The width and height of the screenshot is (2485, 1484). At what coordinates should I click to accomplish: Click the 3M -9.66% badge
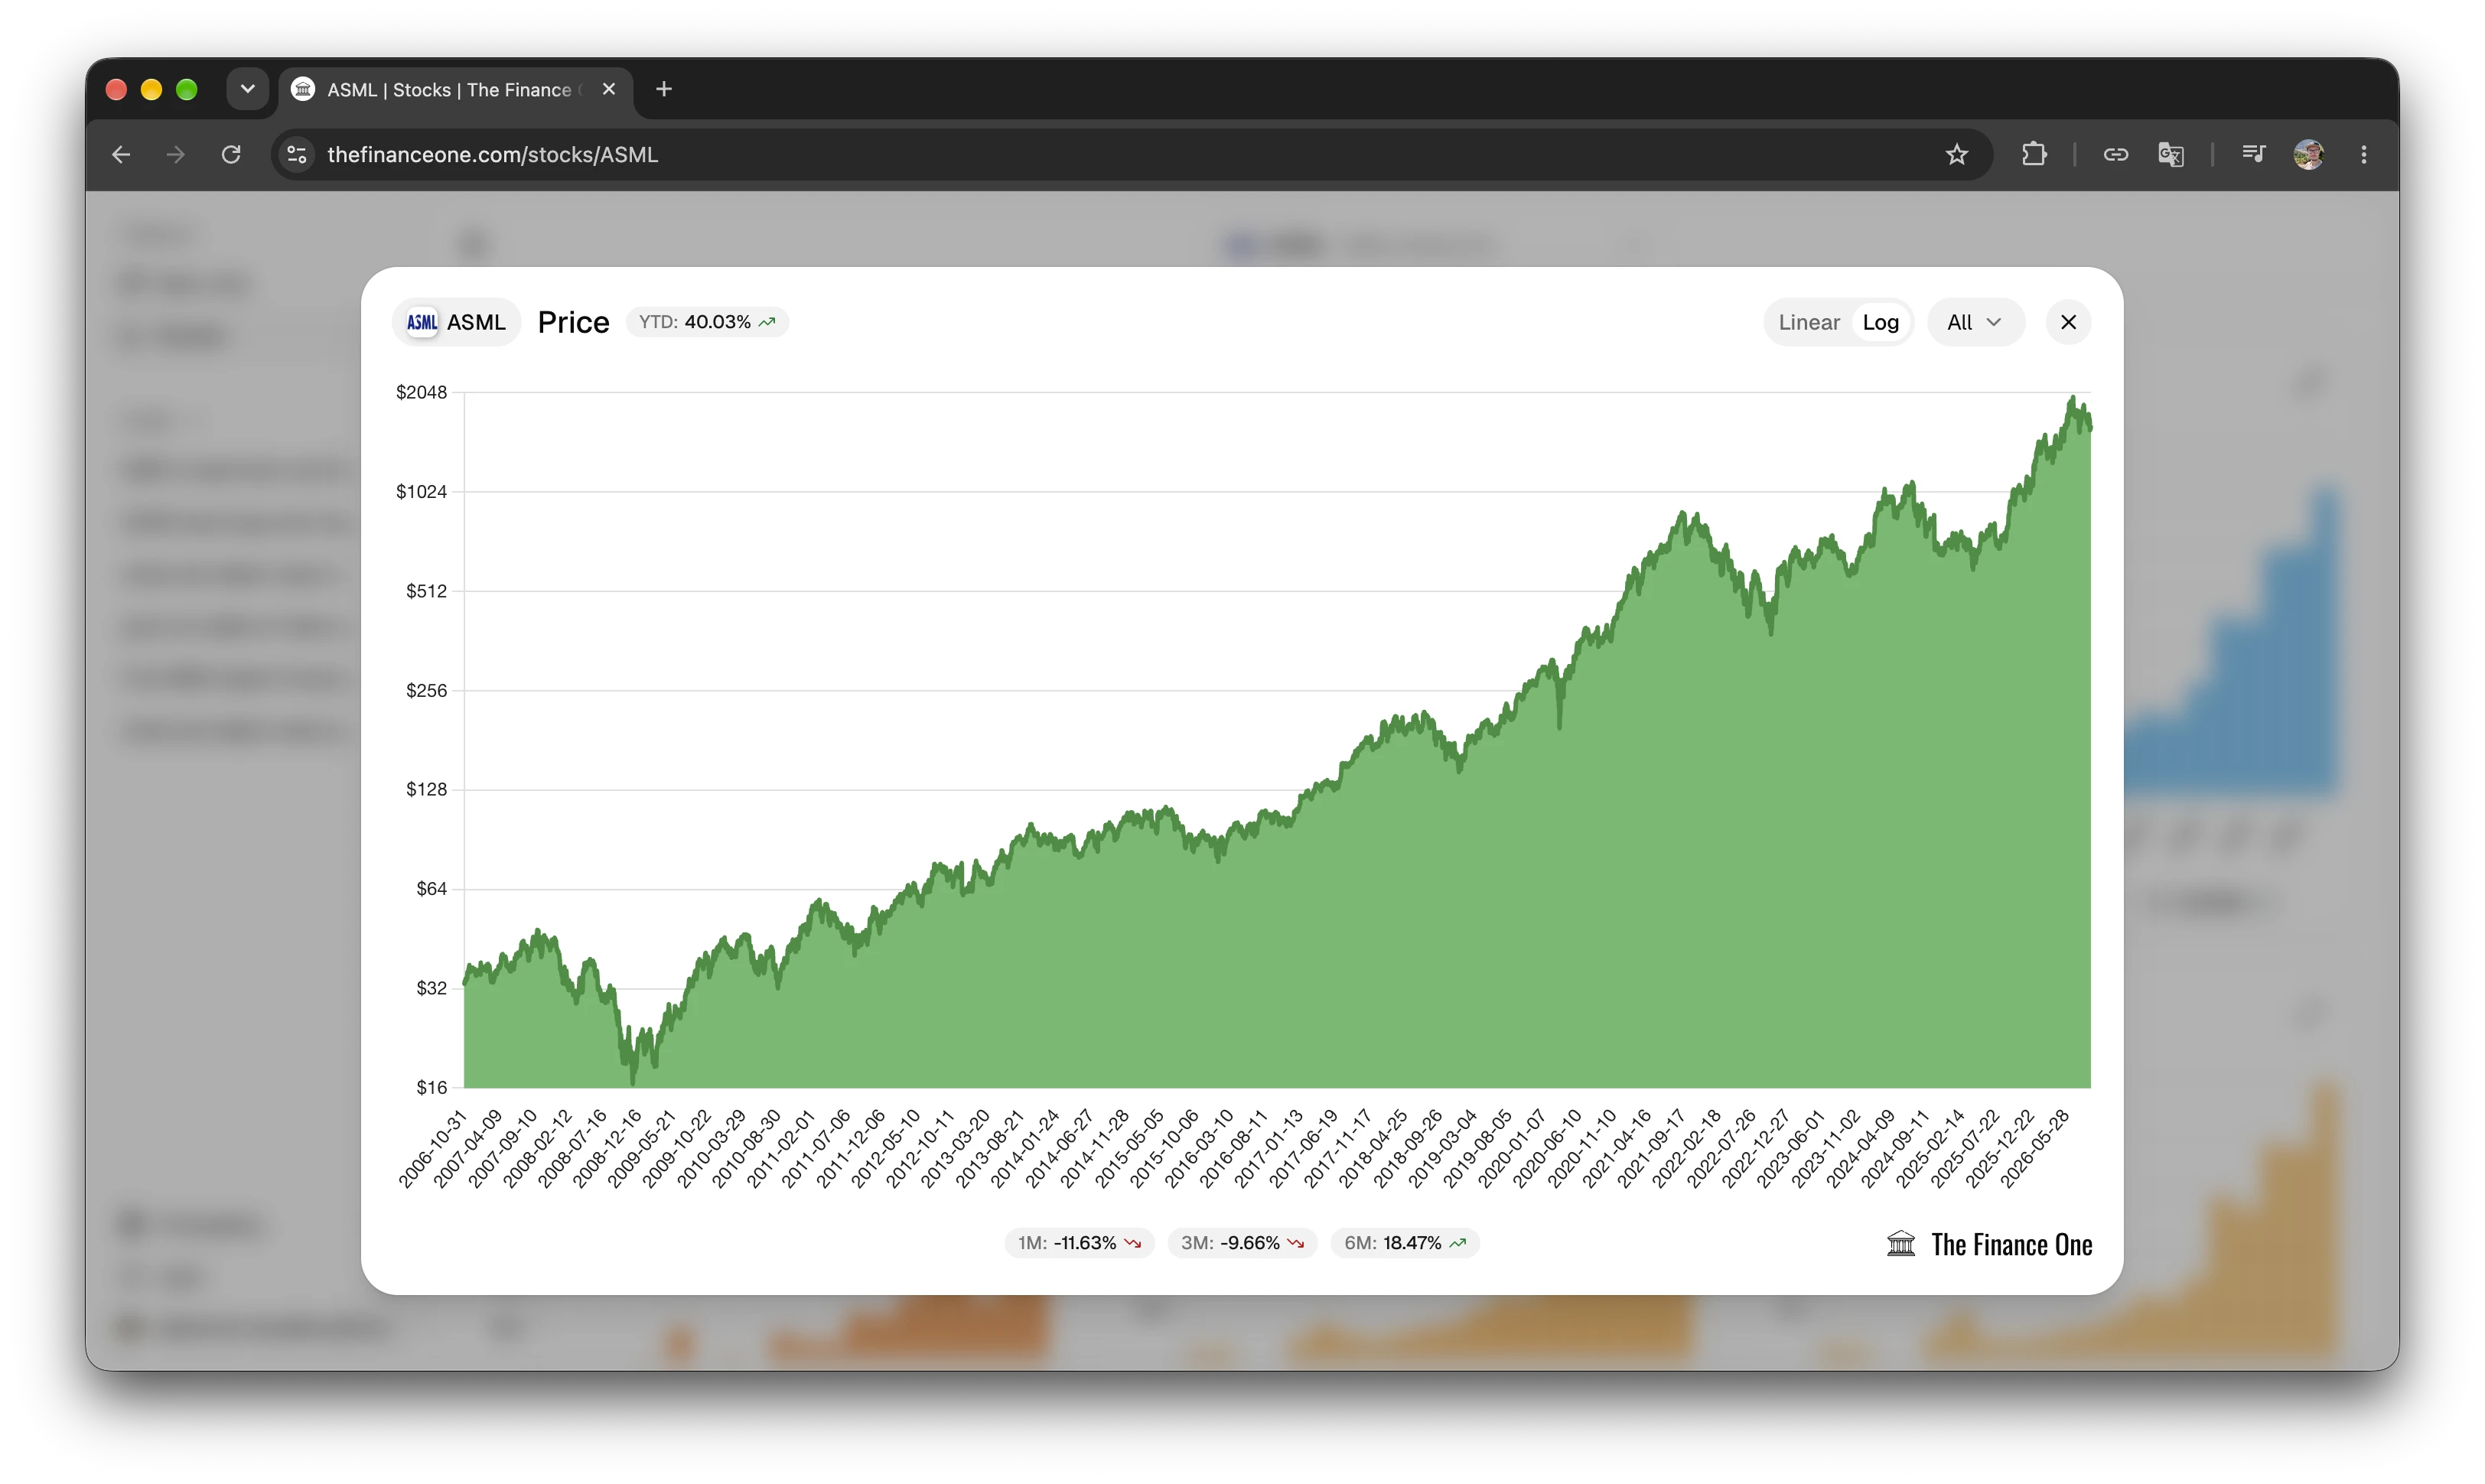tap(1242, 1243)
